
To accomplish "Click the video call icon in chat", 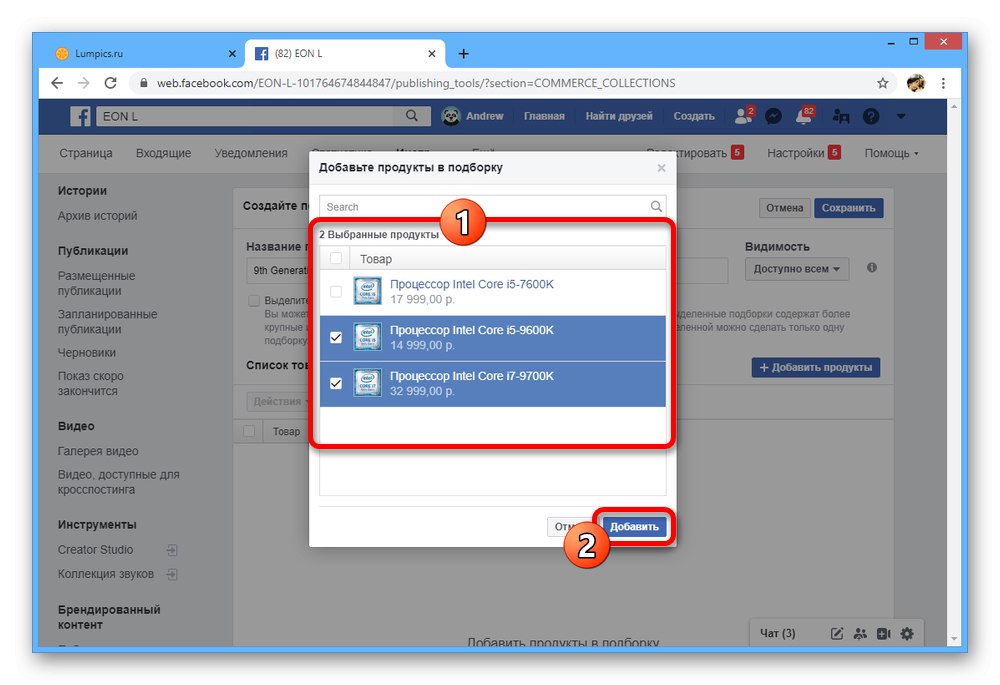I will [883, 633].
